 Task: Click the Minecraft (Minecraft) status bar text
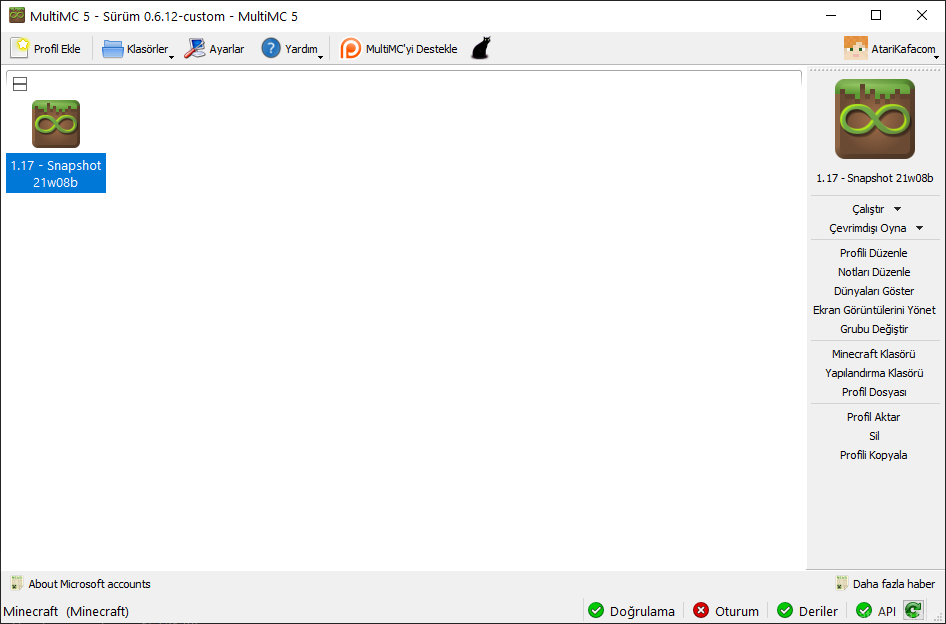66,611
